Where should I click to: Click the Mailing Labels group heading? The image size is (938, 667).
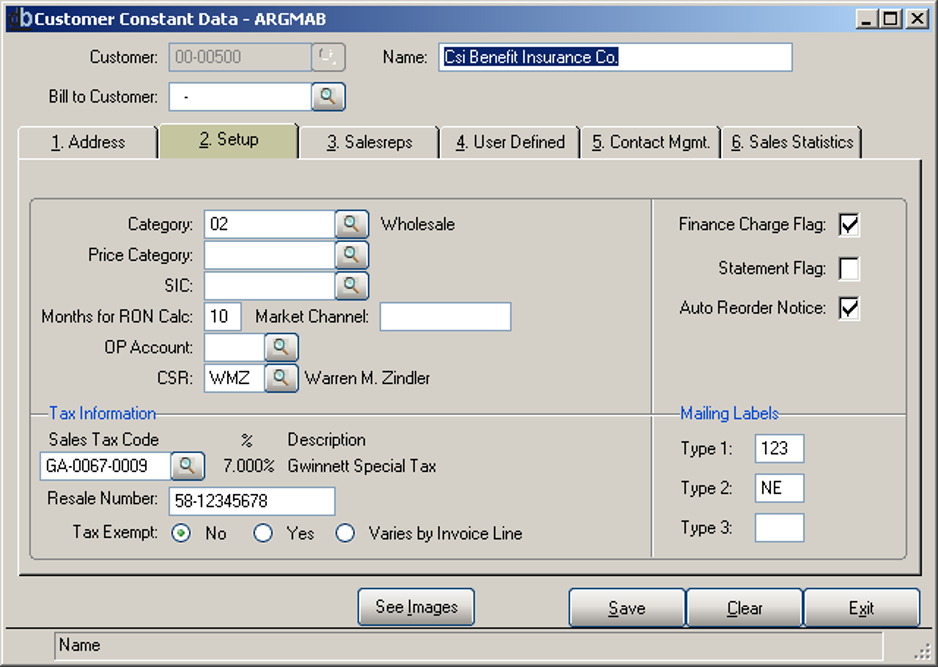[729, 413]
